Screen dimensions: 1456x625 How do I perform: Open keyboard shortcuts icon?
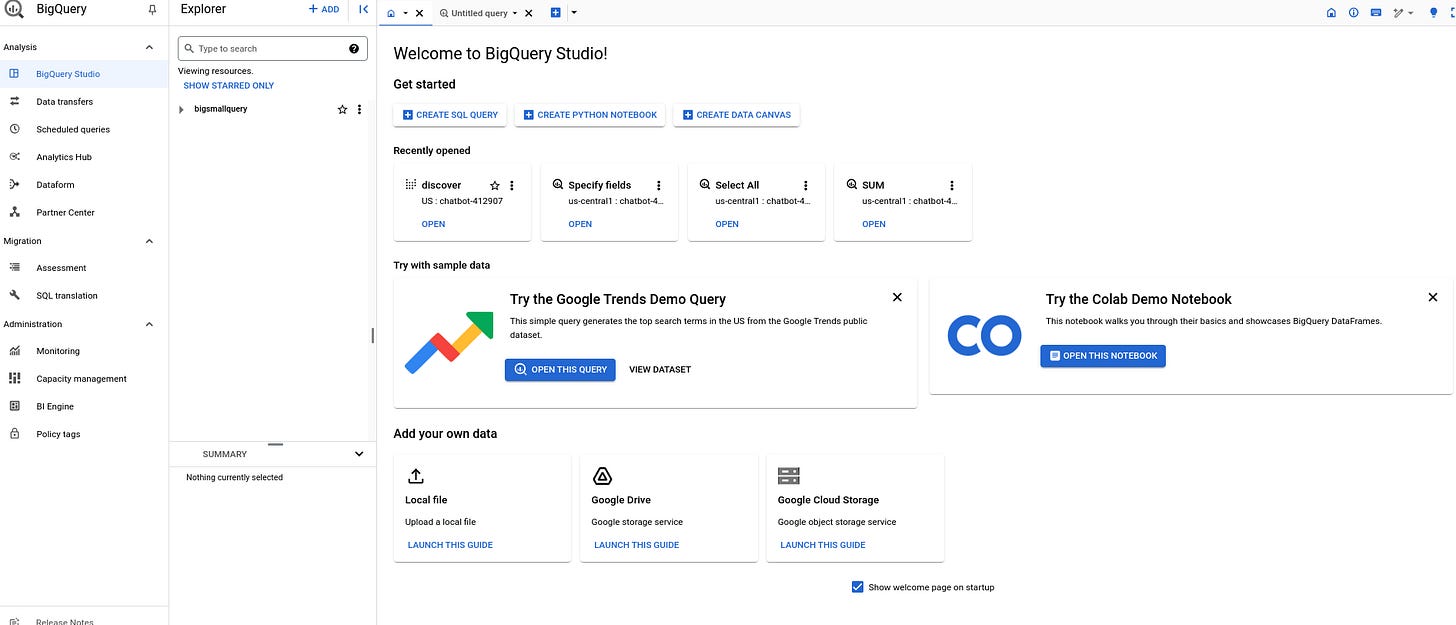tap(1376, 13)
